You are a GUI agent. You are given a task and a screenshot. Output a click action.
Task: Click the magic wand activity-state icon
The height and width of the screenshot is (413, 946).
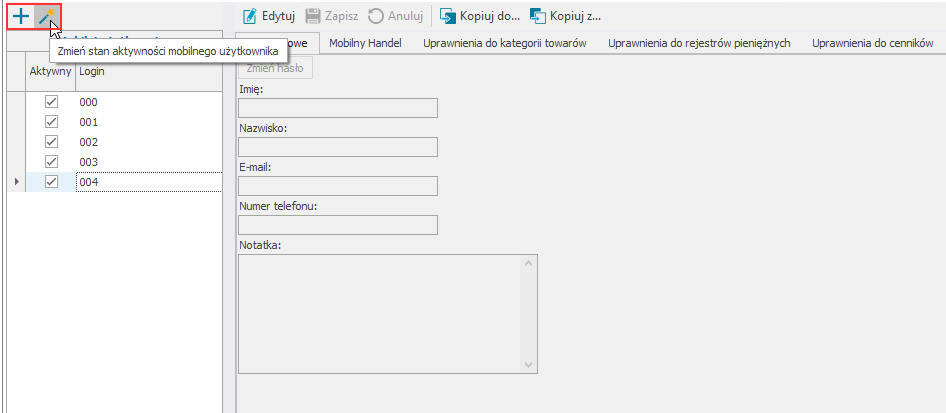pos(45,17)
